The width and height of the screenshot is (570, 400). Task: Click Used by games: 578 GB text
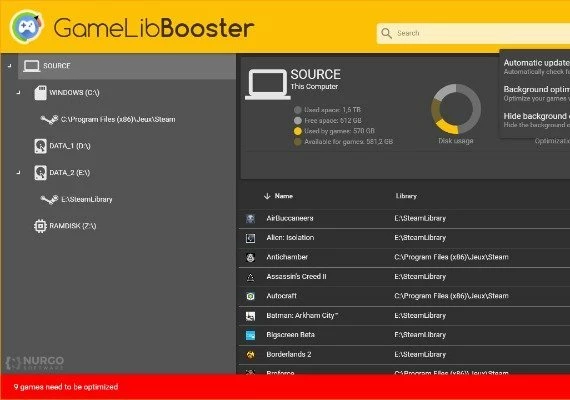pyautogui.click(x=339, y=131)
